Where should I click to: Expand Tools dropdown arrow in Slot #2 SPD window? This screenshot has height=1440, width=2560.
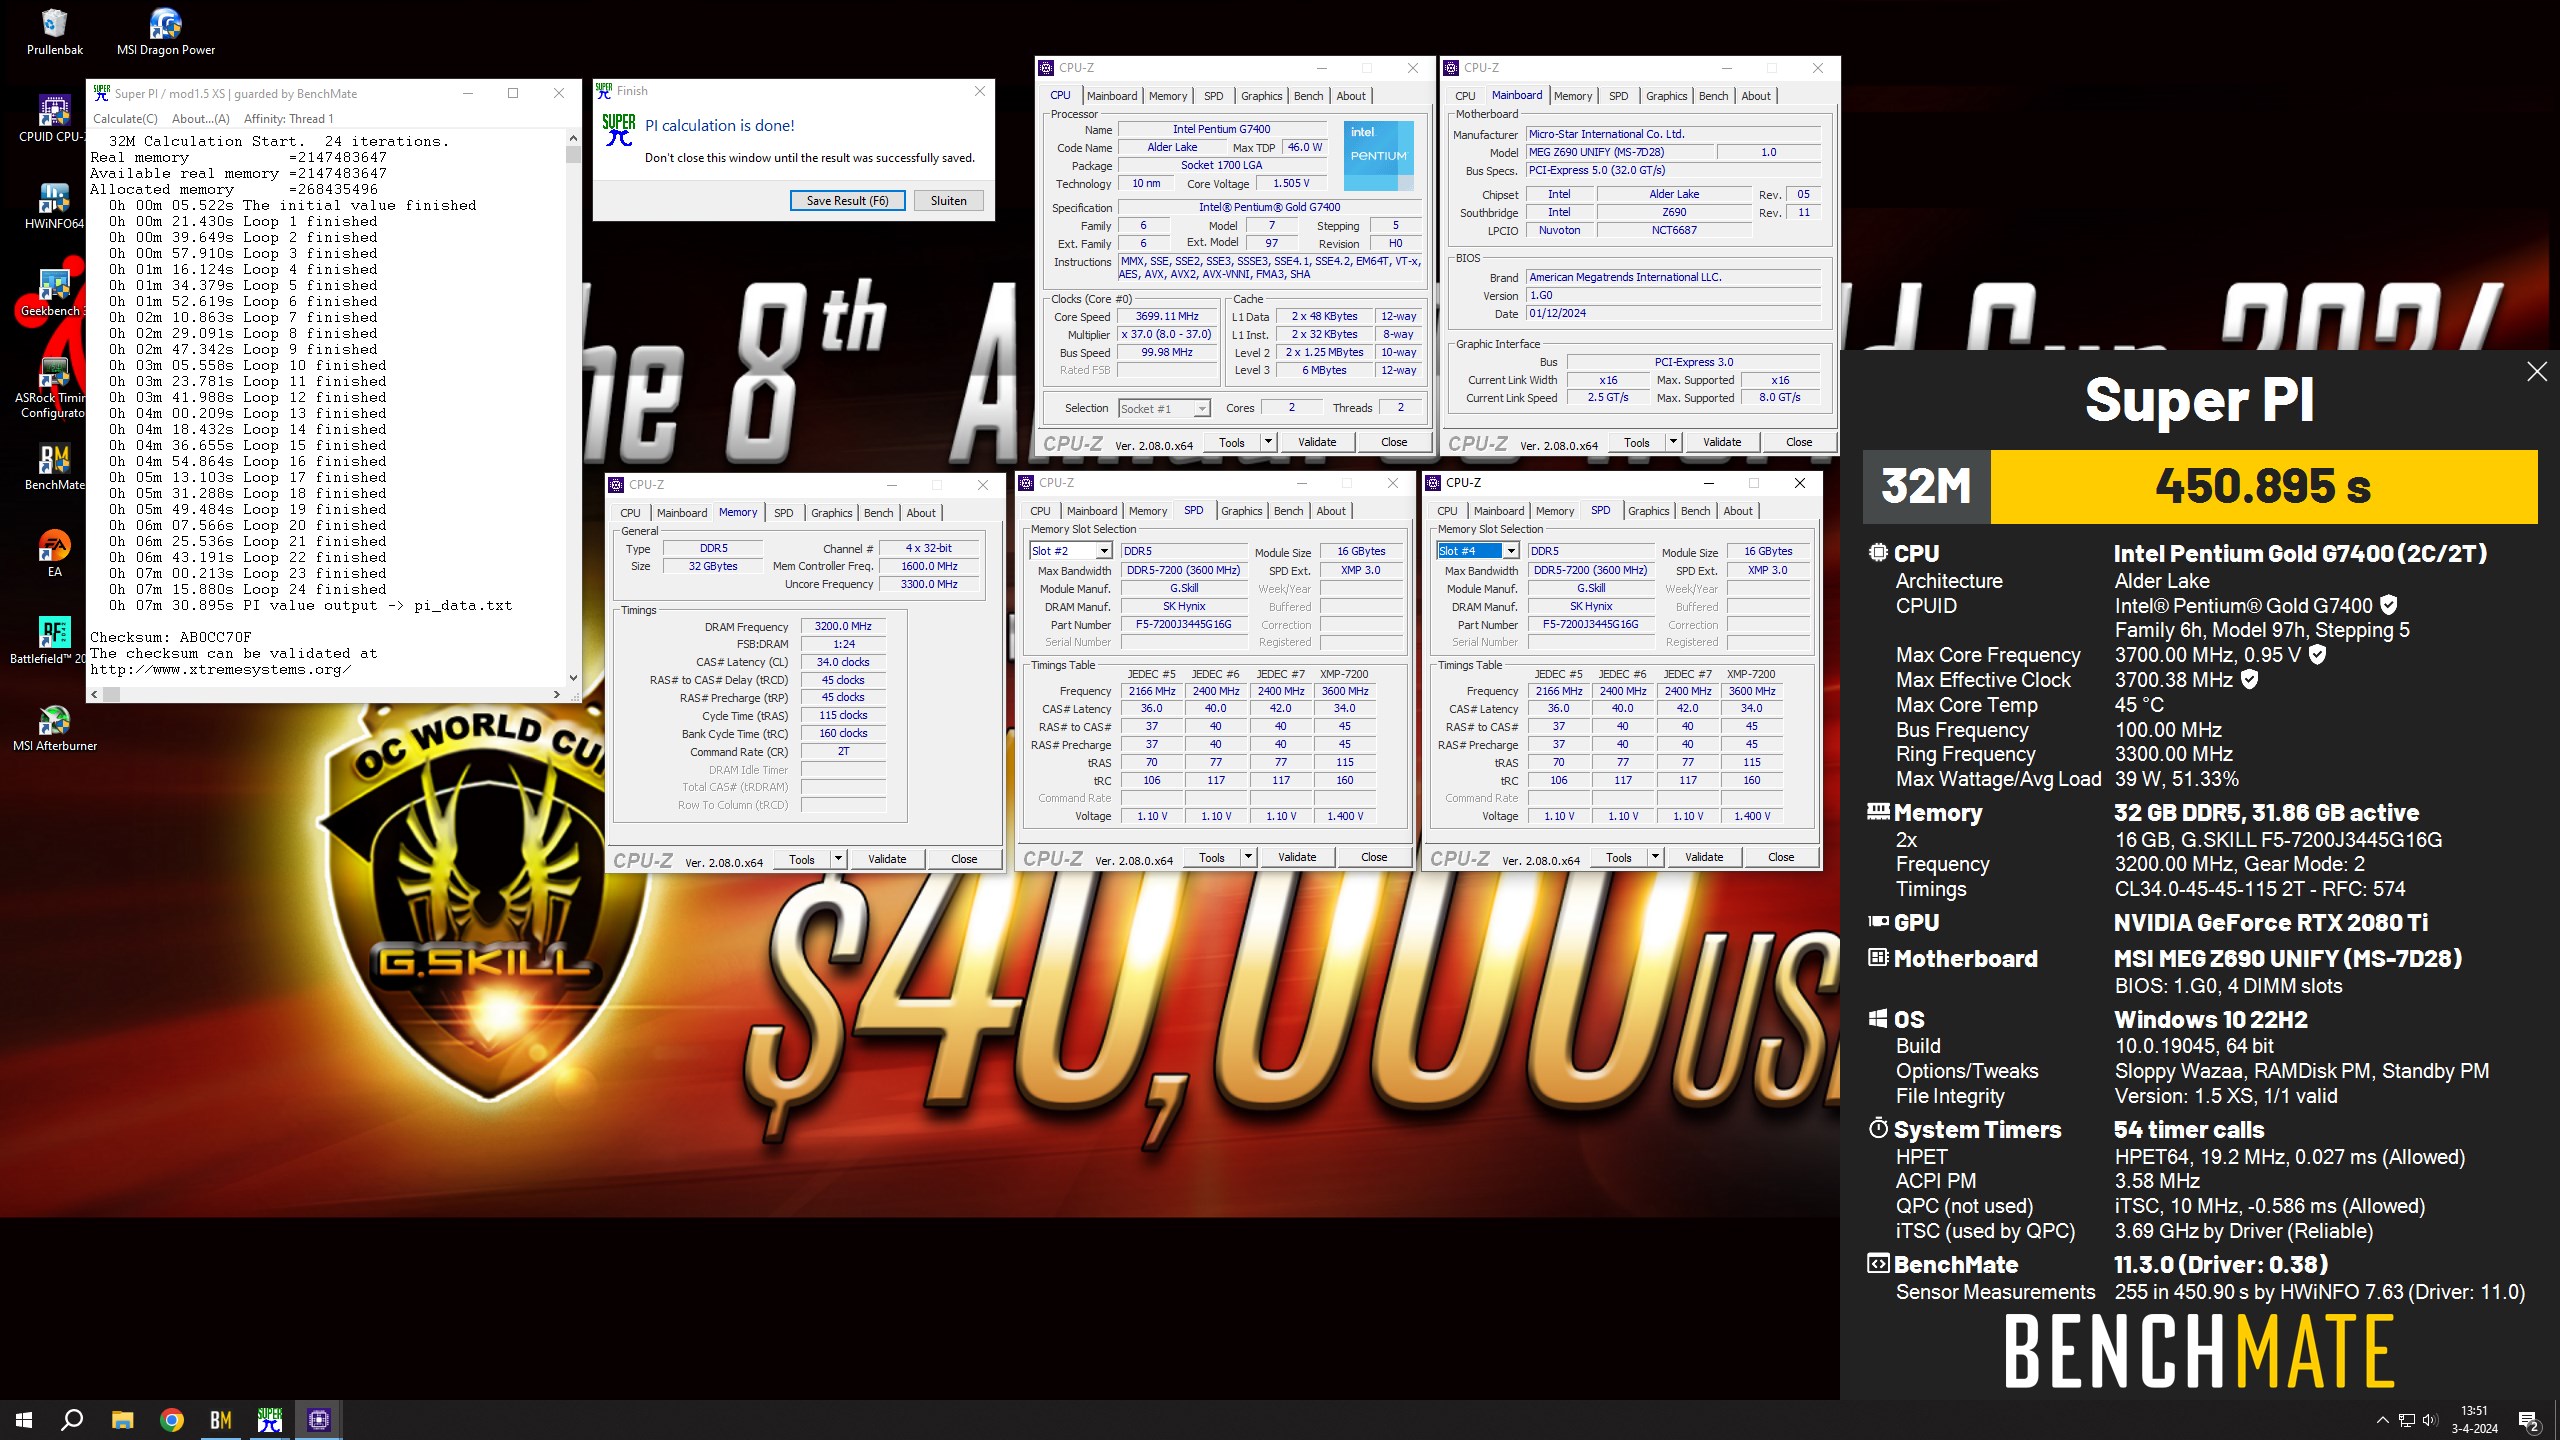click(x=1248, y=857)
